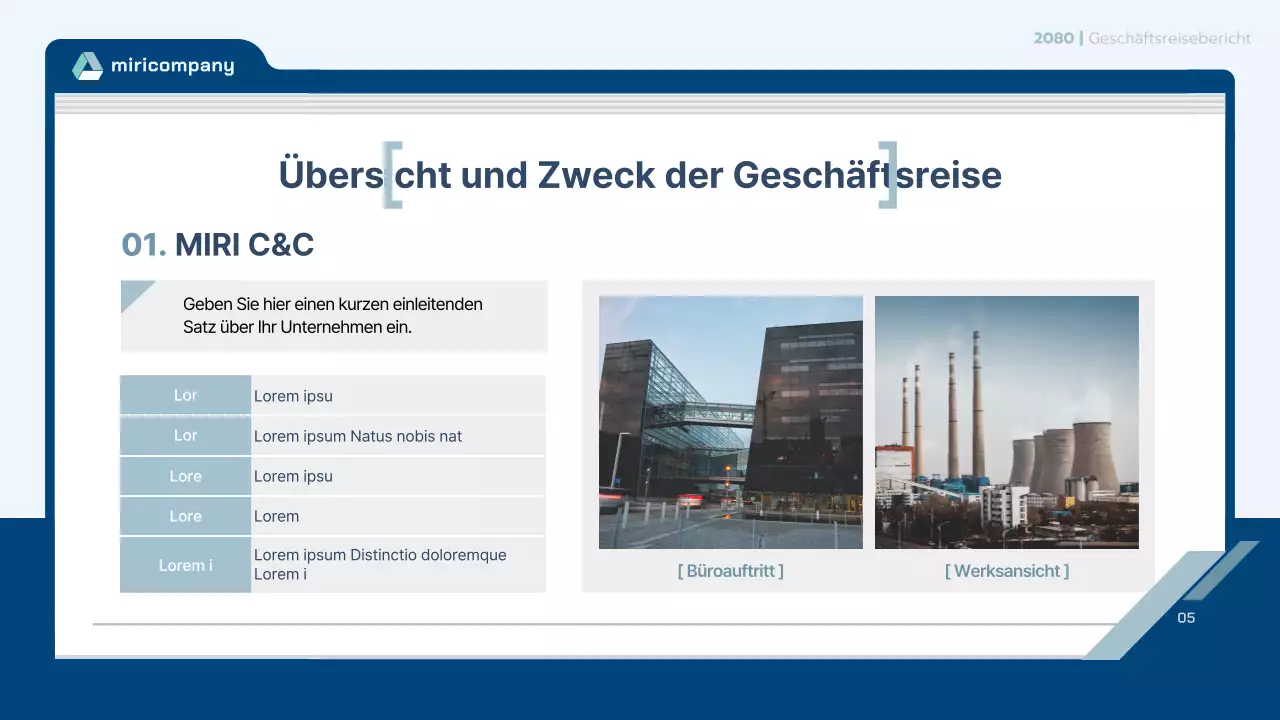Click the first 'Lor' table row header

click(185, 395)
